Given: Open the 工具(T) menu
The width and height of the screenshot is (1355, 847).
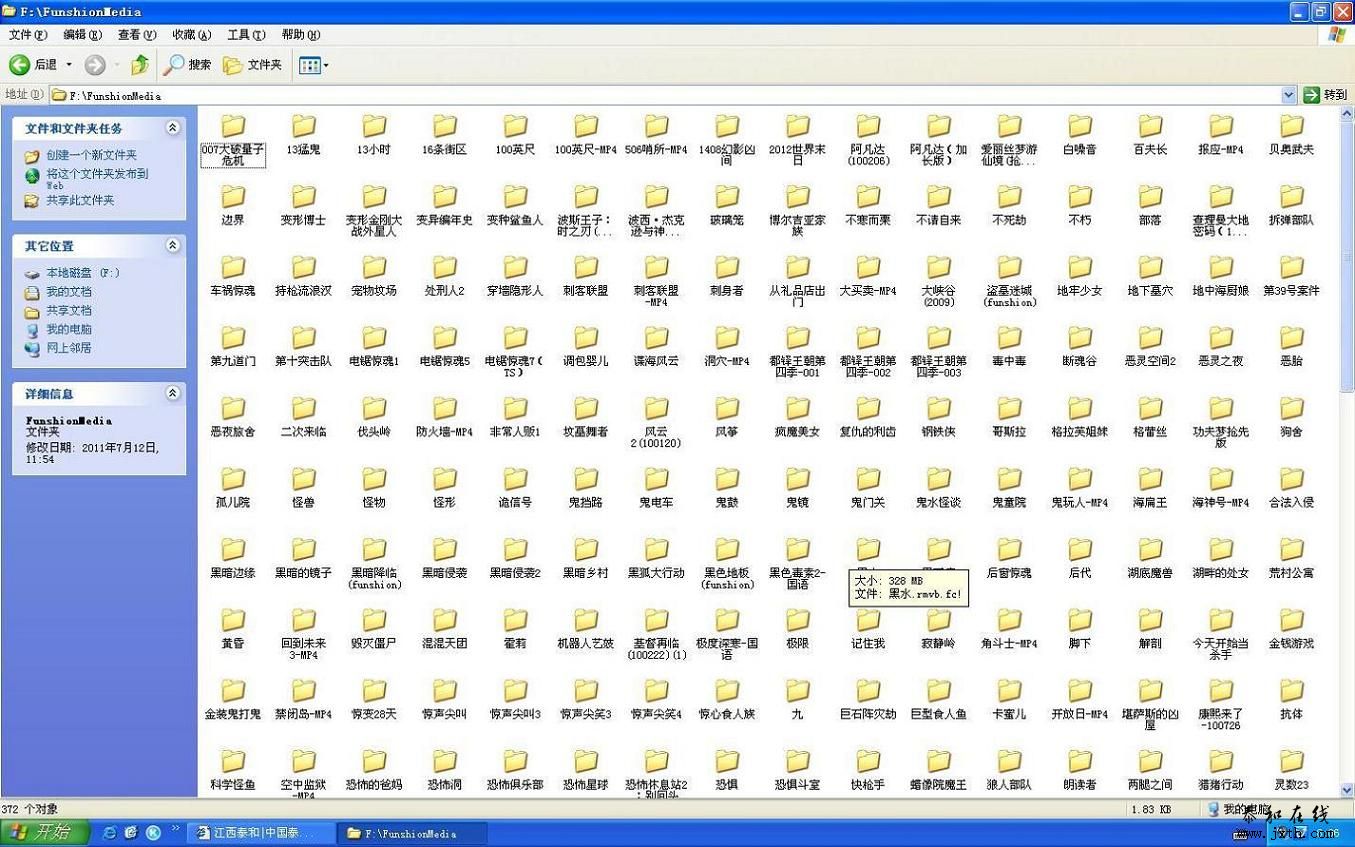Looking at the screenshot, I should (x=245, y=34).
